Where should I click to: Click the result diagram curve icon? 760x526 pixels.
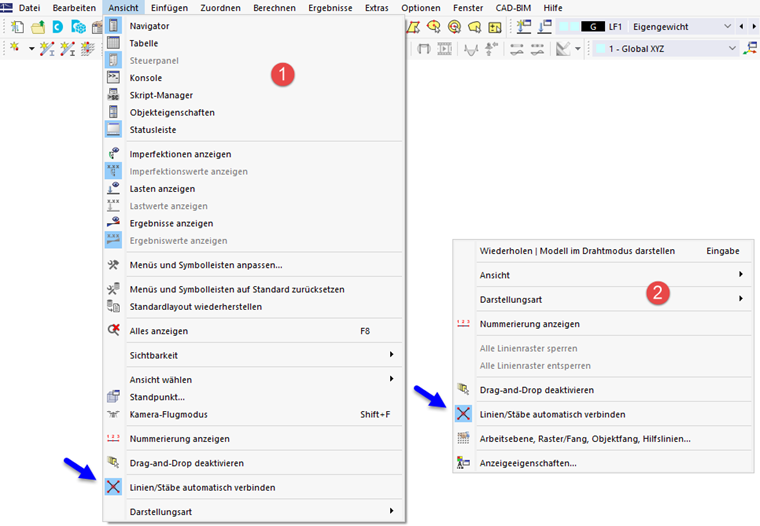(471, 49)
